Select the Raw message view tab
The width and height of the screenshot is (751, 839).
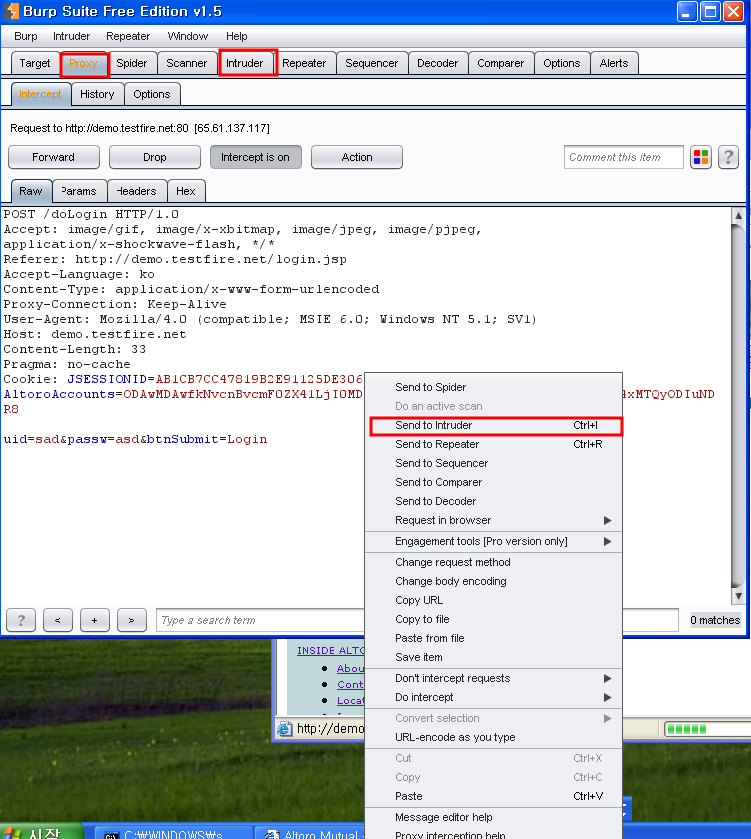30,191
